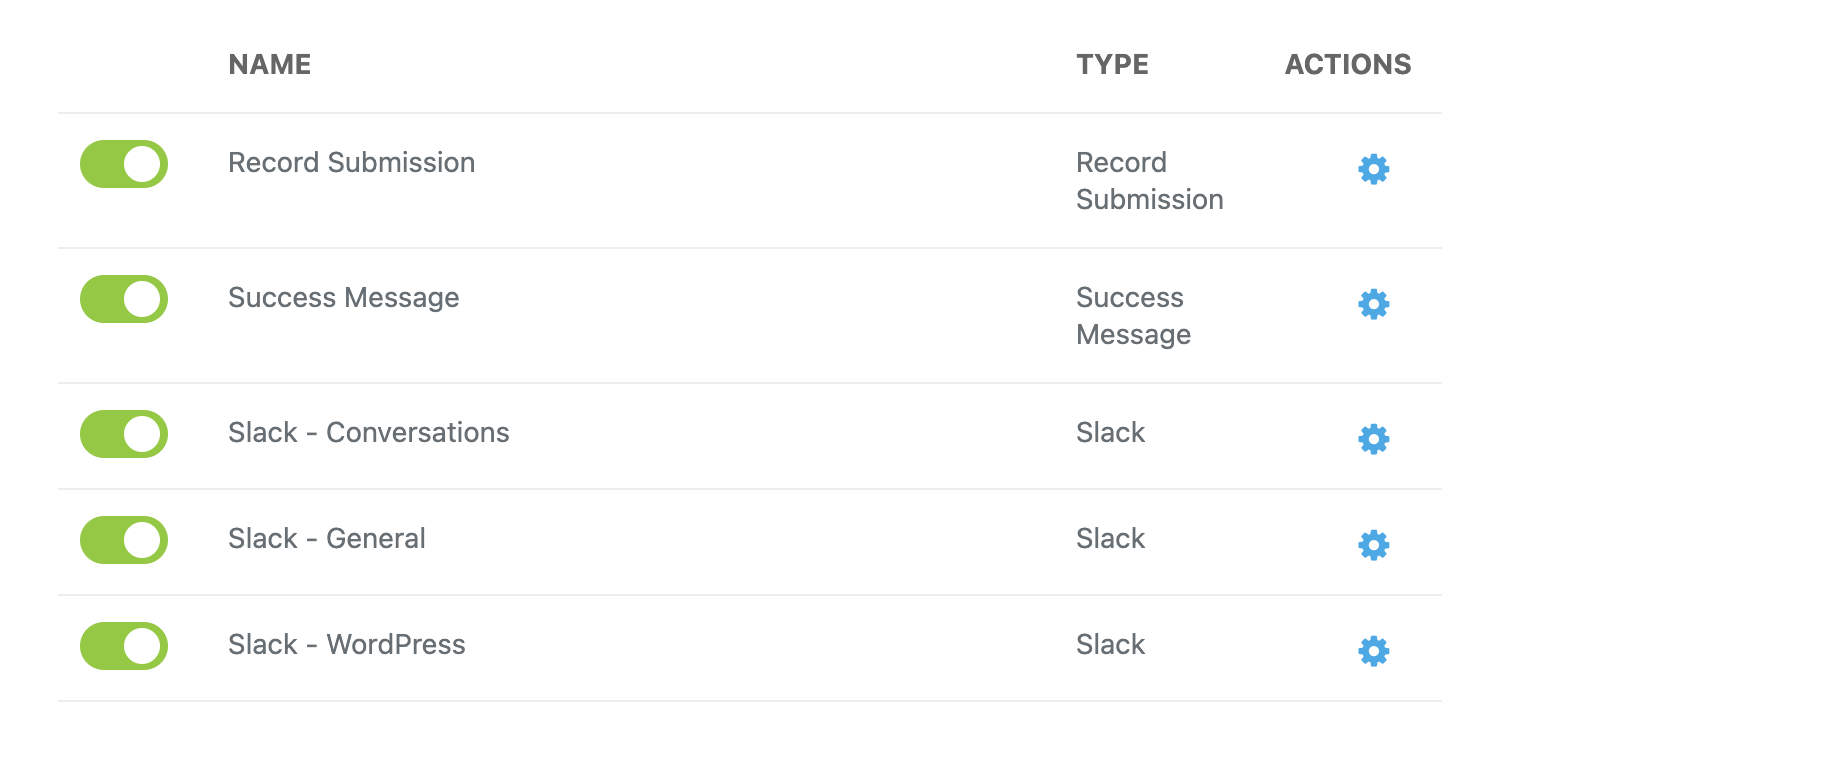Click the TYPE column header

pyautogui.click(x=1112, y=65)
